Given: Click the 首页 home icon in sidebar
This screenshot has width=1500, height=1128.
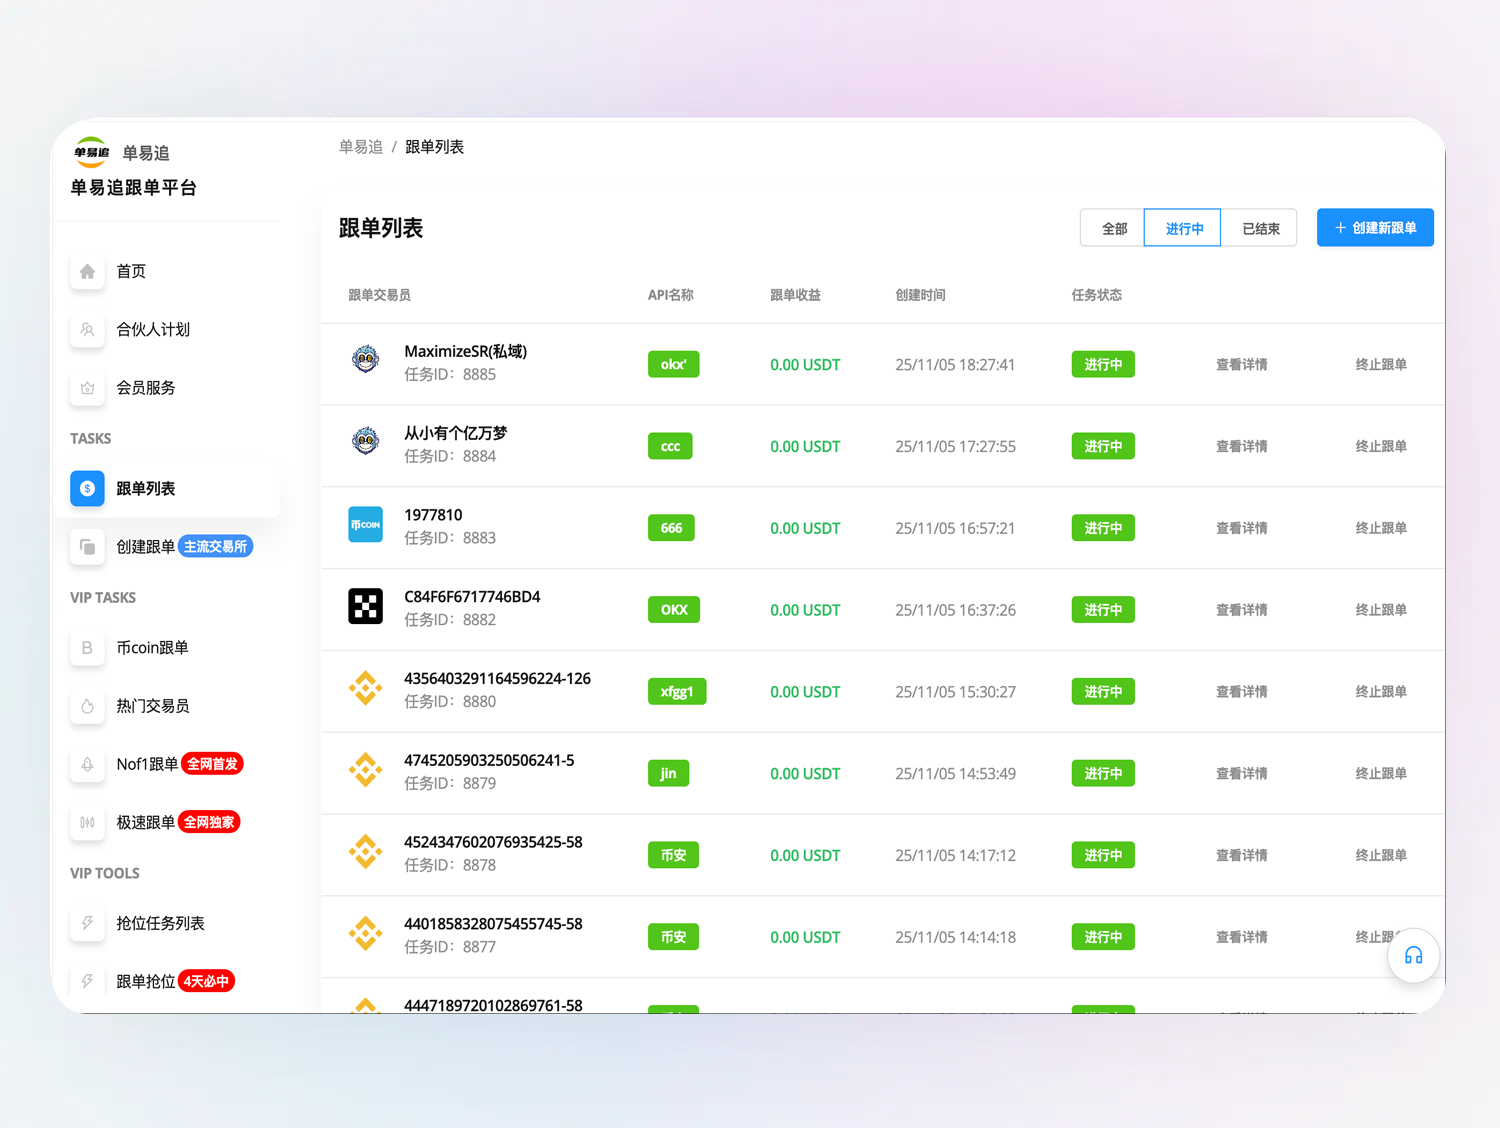Looking at the screenshot, I should click(87, 270).
